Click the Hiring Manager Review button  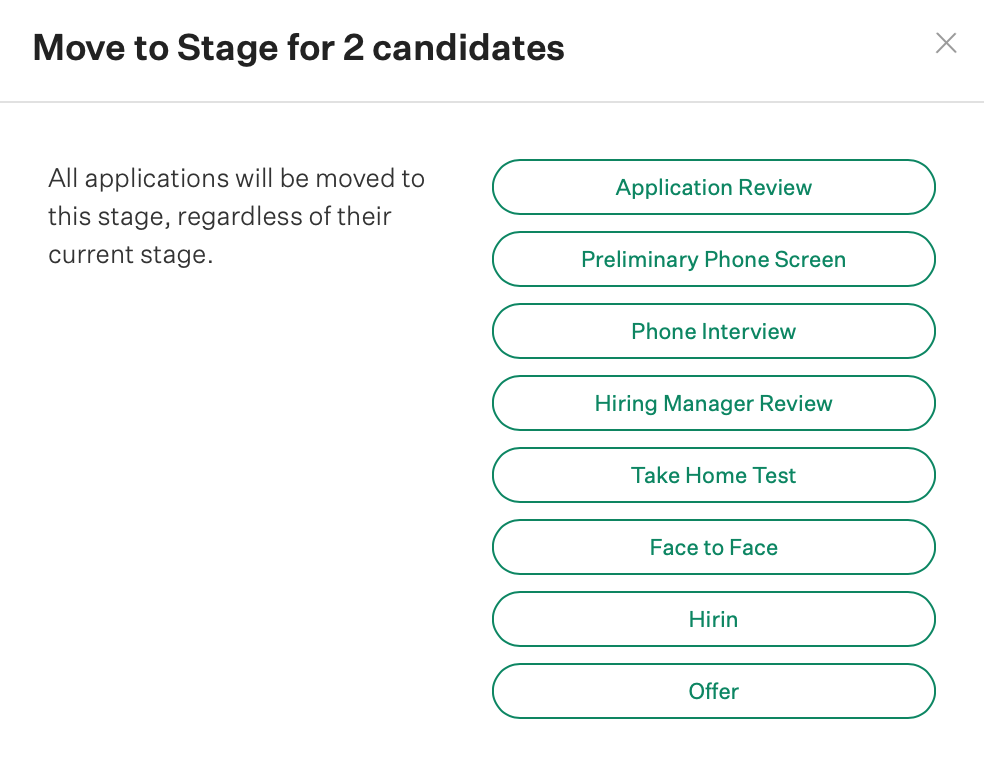tap(713, 403)
